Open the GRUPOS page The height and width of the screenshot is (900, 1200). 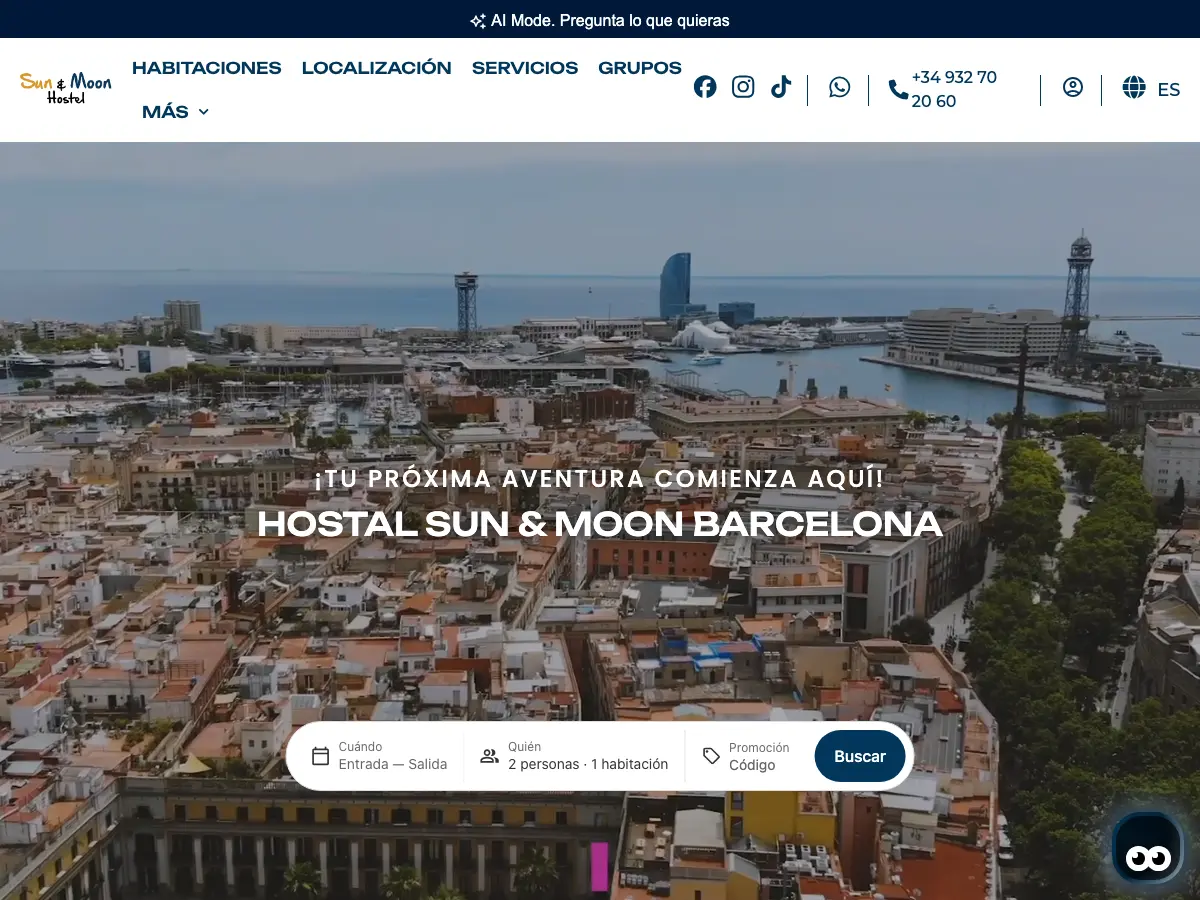640,68
